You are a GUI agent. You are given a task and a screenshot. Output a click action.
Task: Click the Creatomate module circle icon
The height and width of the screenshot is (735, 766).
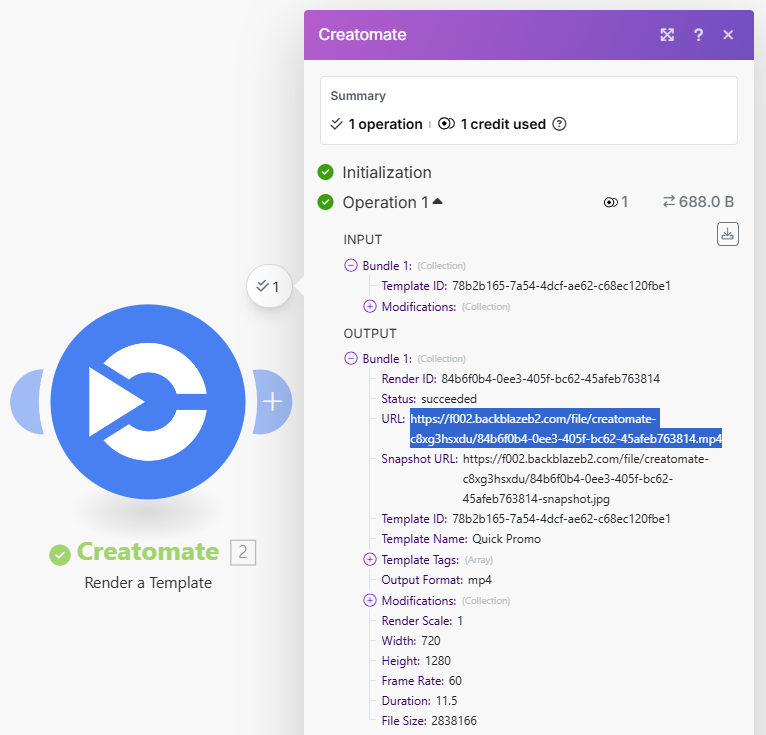click(x=148, y=400)
